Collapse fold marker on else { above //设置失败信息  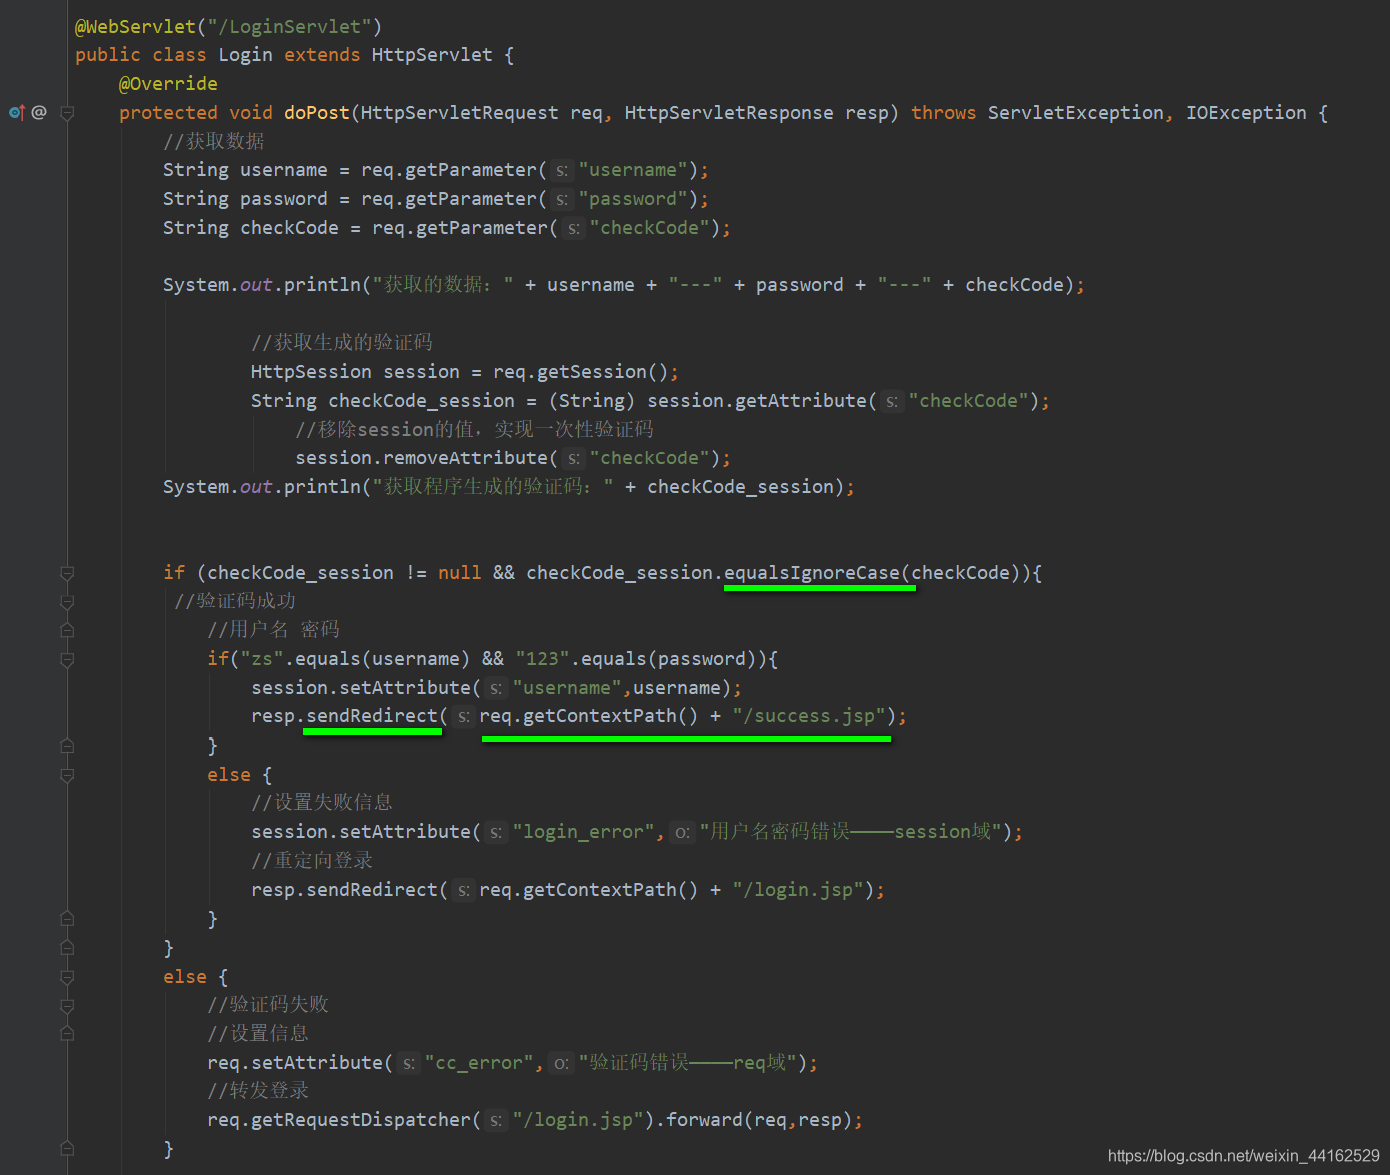click(x=67, y=775)
